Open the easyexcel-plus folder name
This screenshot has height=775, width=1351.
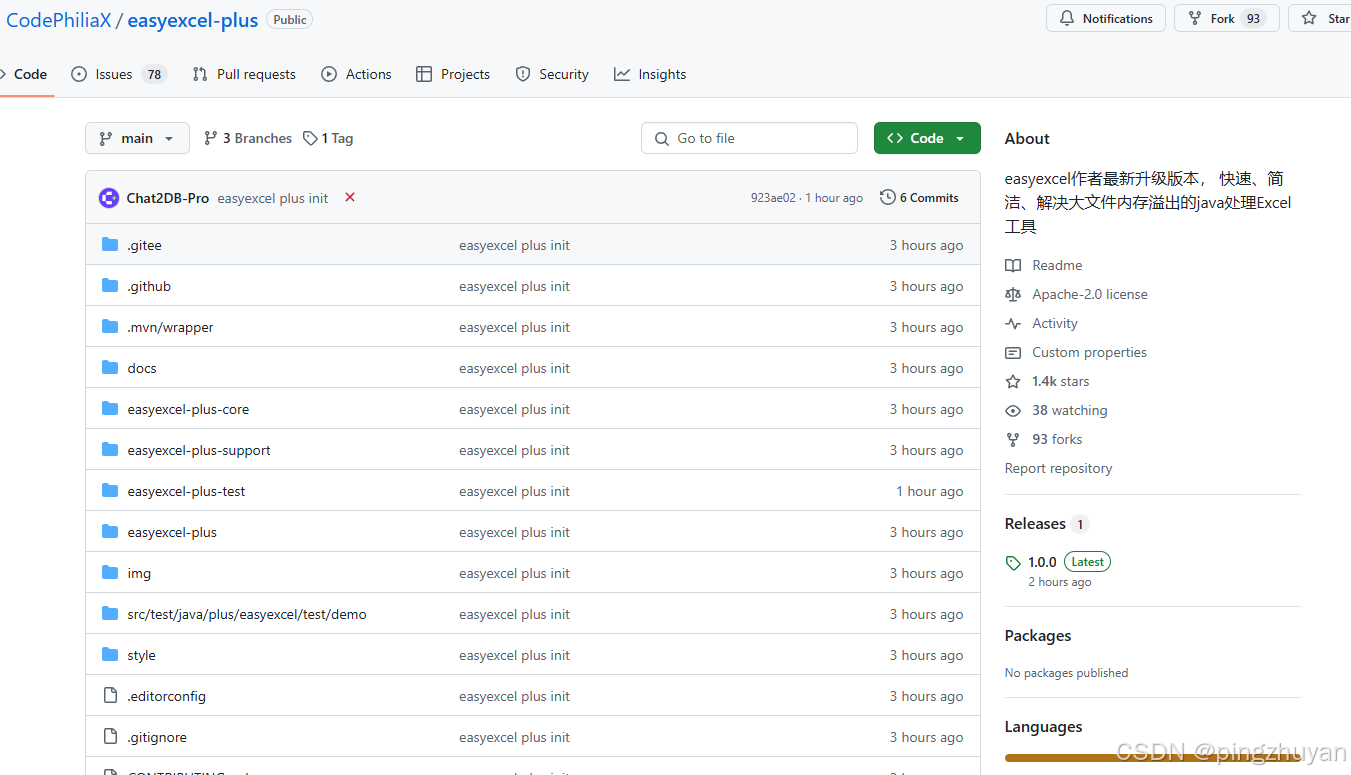(172, 532)
